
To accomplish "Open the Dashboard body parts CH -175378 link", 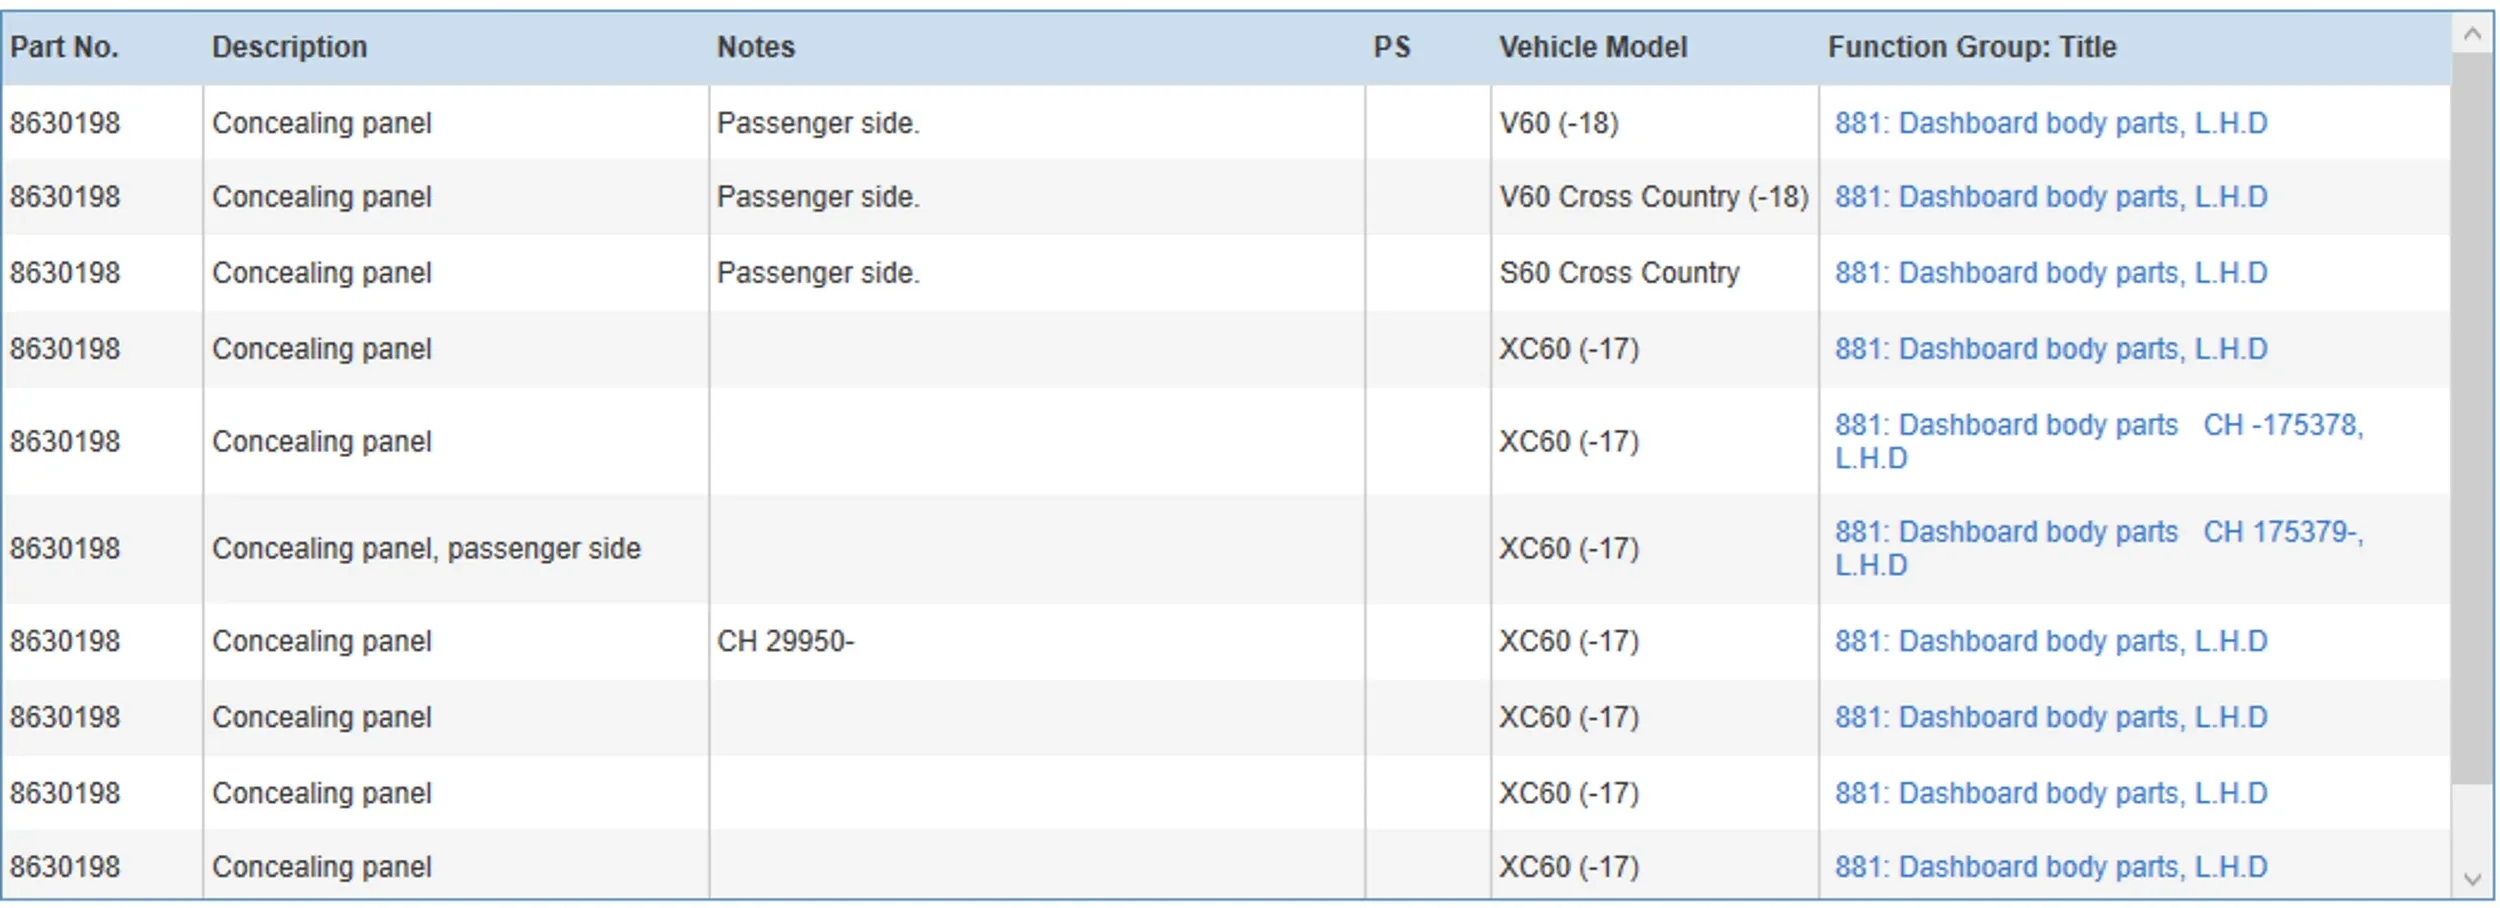I will point(2098,426).
